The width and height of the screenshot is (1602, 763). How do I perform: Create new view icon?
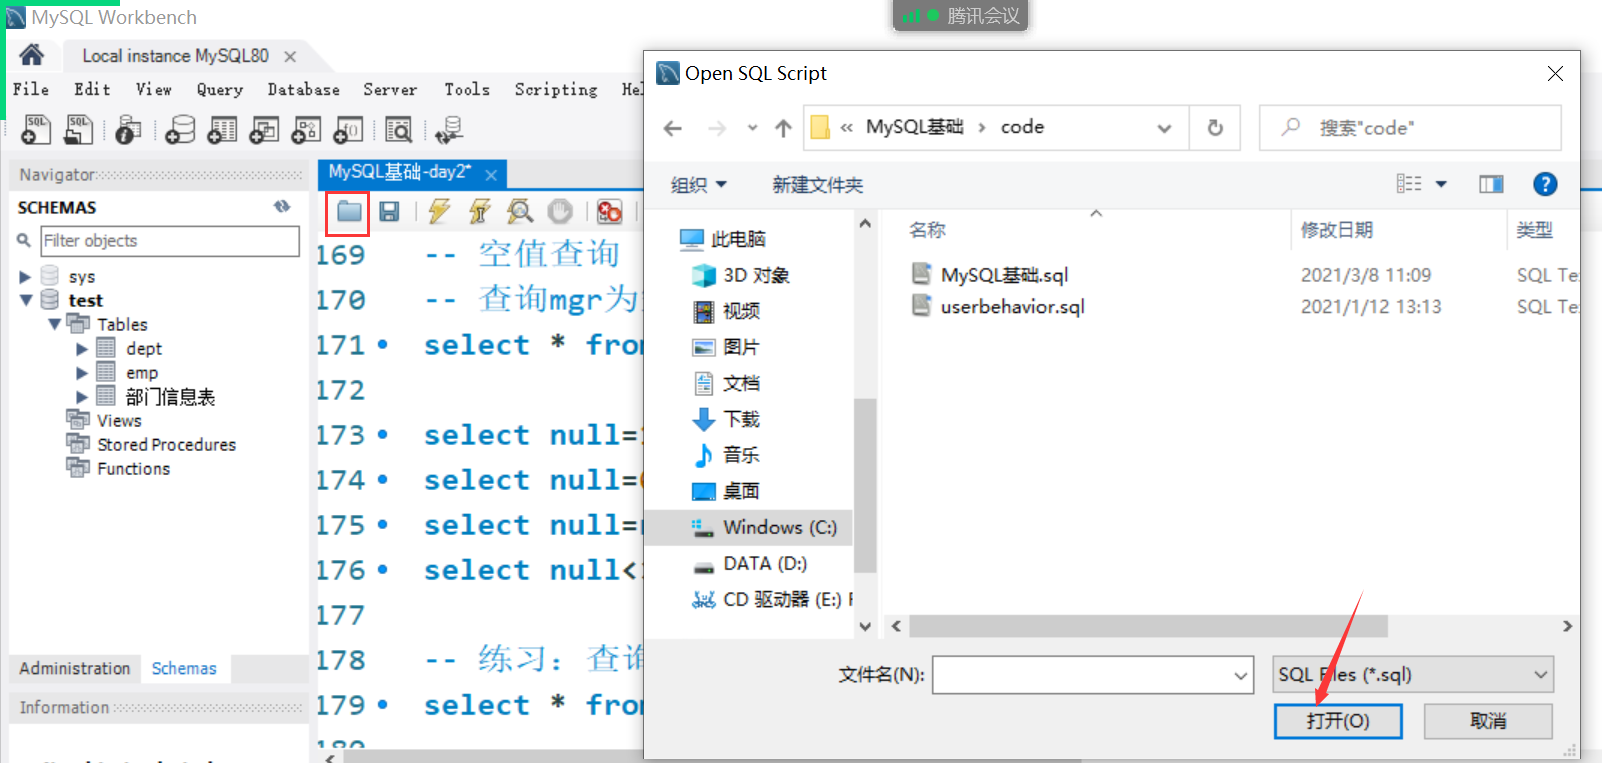tap(264, 129)
